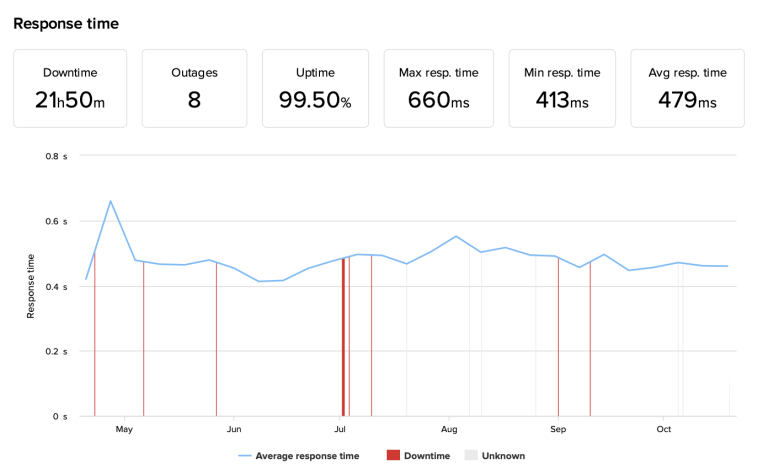Click the 0 s y-axis label
The width and height of the screenshot is (768, 474).
click(x=60, y=416)
